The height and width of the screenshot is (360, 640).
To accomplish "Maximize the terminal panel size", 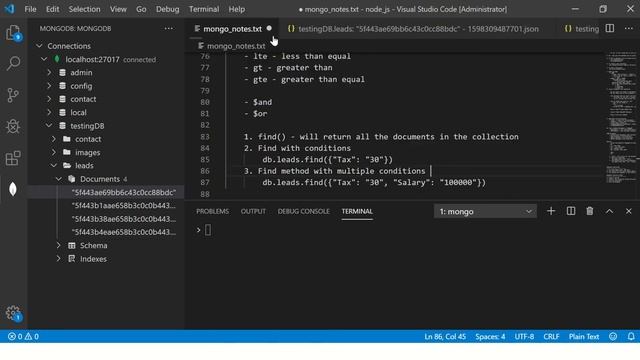I will 609,211.
